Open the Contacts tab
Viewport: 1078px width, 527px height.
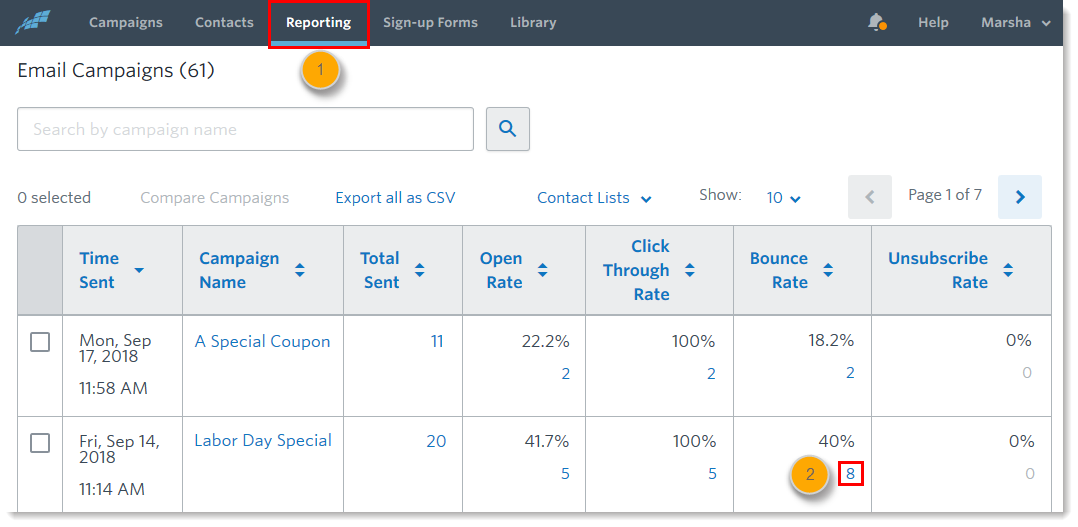pos(224,23)
